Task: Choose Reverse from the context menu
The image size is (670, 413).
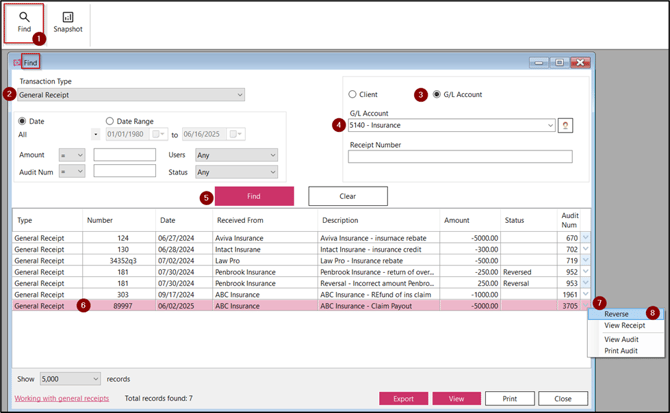Action: (617, 314)
